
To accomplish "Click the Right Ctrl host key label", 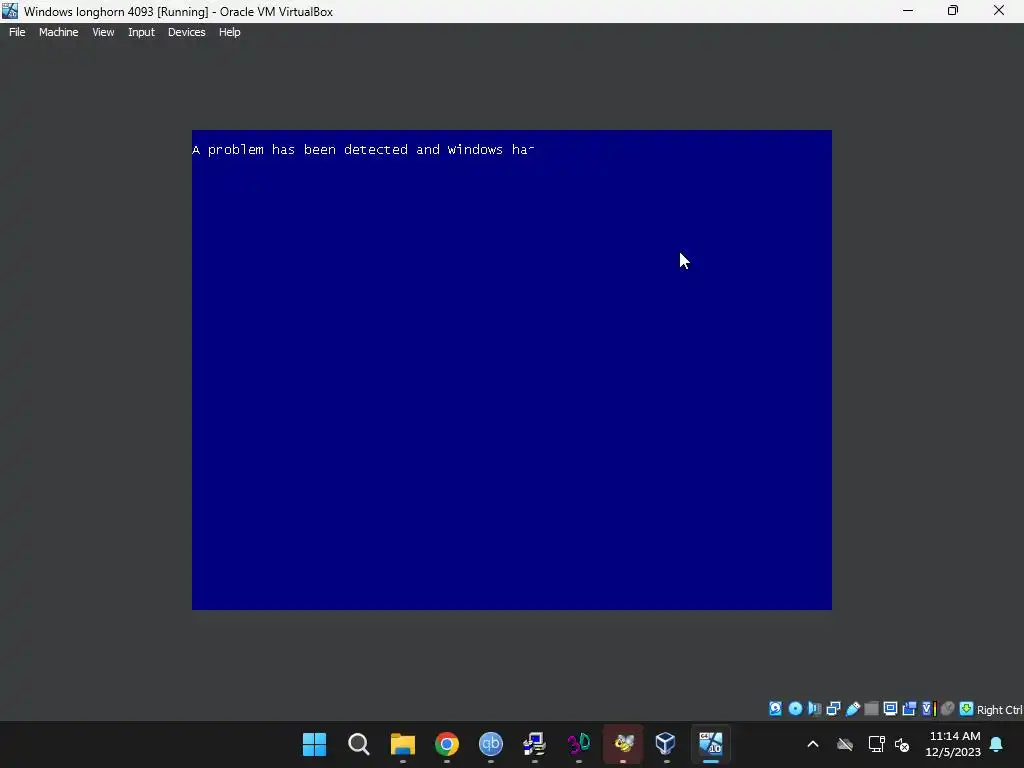I will tap(999, 710).
